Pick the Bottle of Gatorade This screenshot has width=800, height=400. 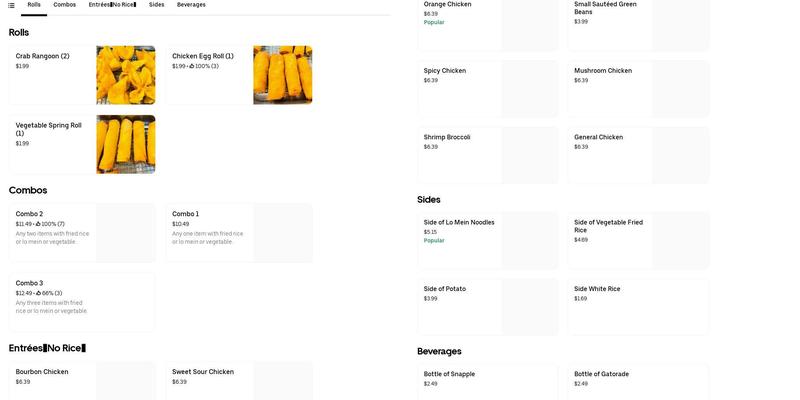638,381
